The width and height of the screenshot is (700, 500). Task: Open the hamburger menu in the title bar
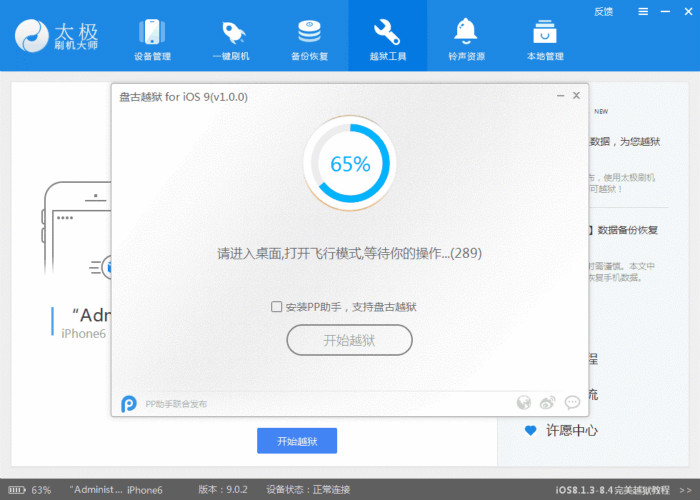[643, 12]
